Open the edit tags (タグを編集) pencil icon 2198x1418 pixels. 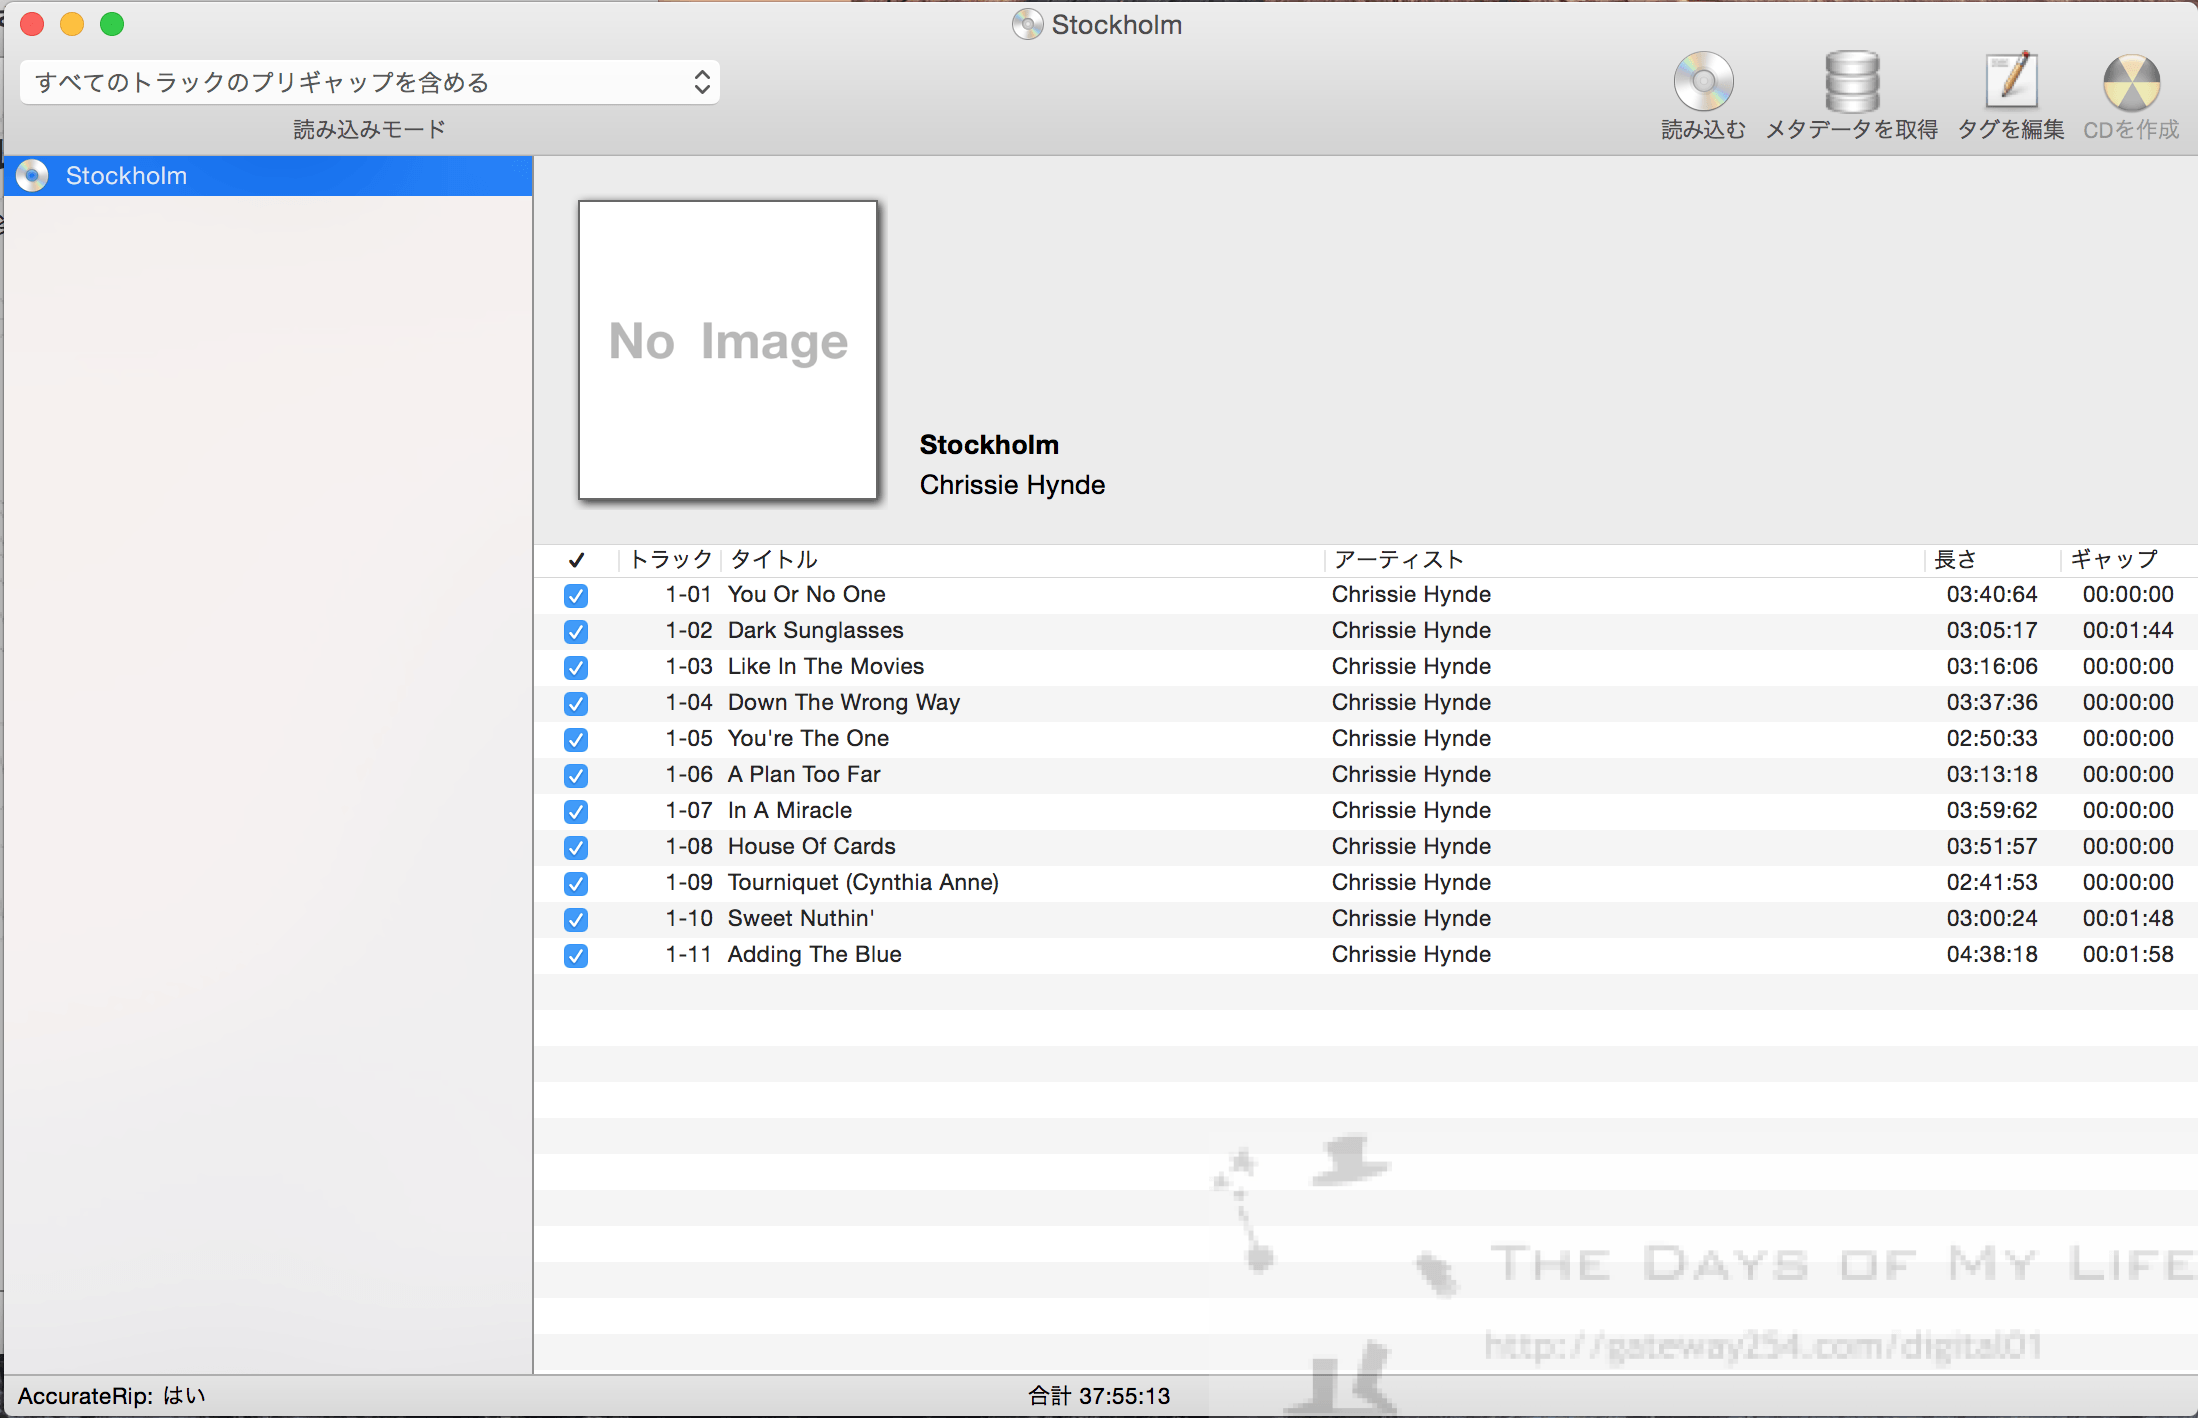(x=2011, y=80)
